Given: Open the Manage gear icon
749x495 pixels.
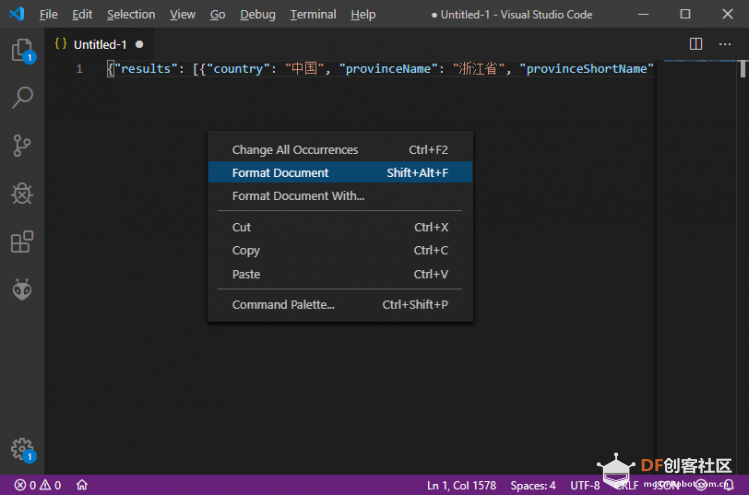Looking at the screenshot, I should click(x=22, y=450).
